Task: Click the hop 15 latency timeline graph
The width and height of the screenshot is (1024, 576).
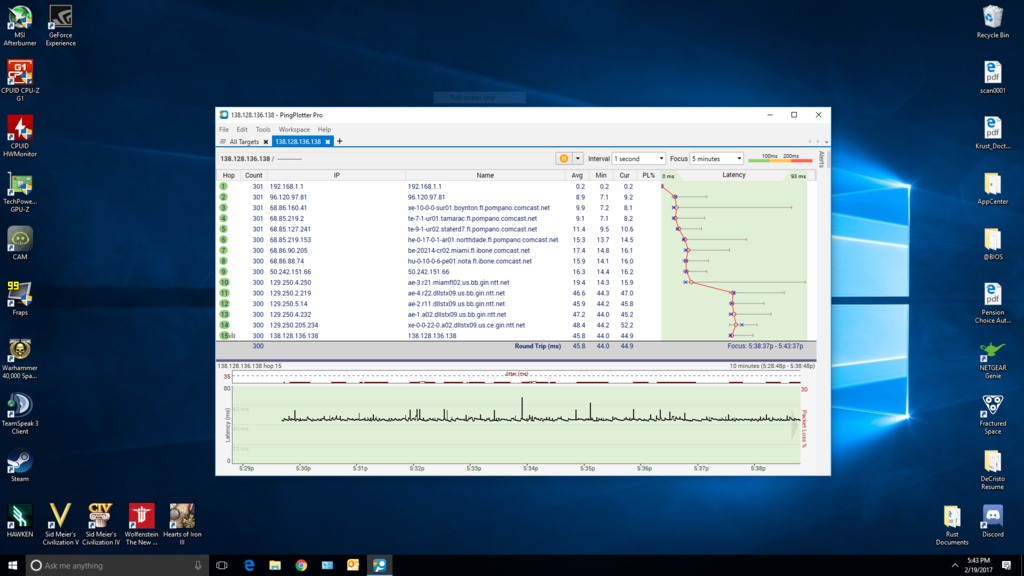Action: (x=516, y=423)
